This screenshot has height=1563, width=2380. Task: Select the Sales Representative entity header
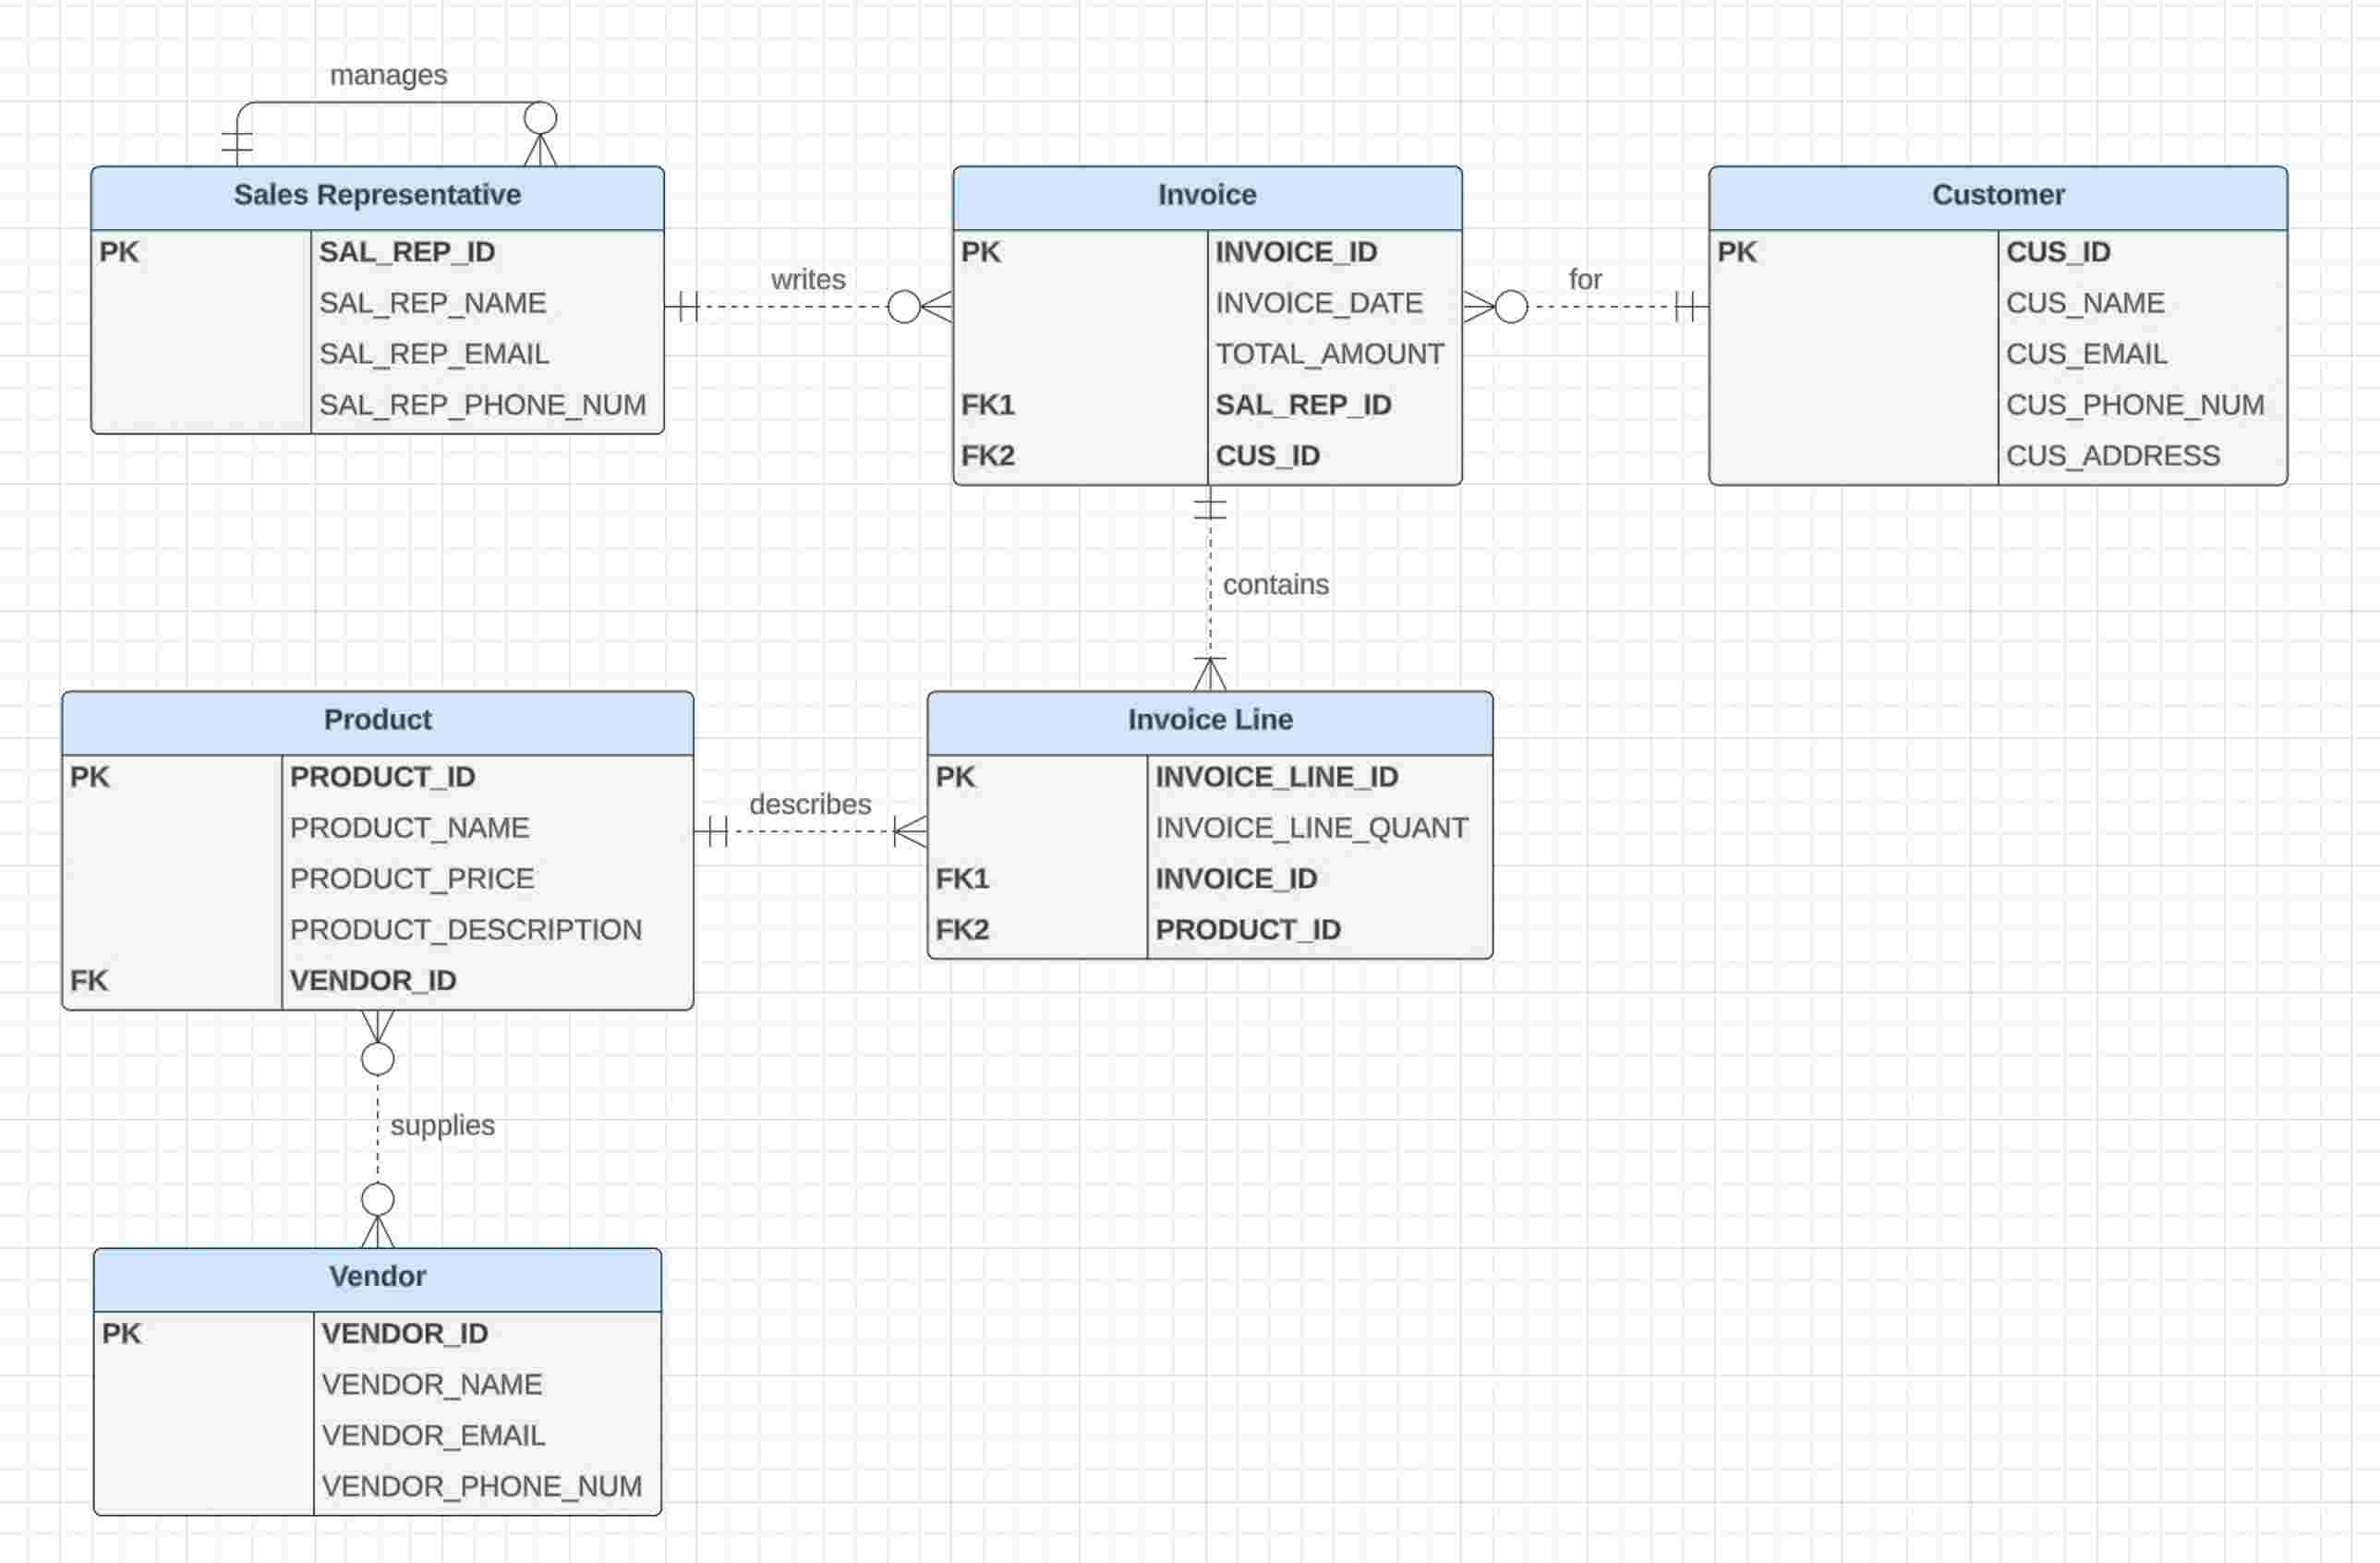point(377,195)
